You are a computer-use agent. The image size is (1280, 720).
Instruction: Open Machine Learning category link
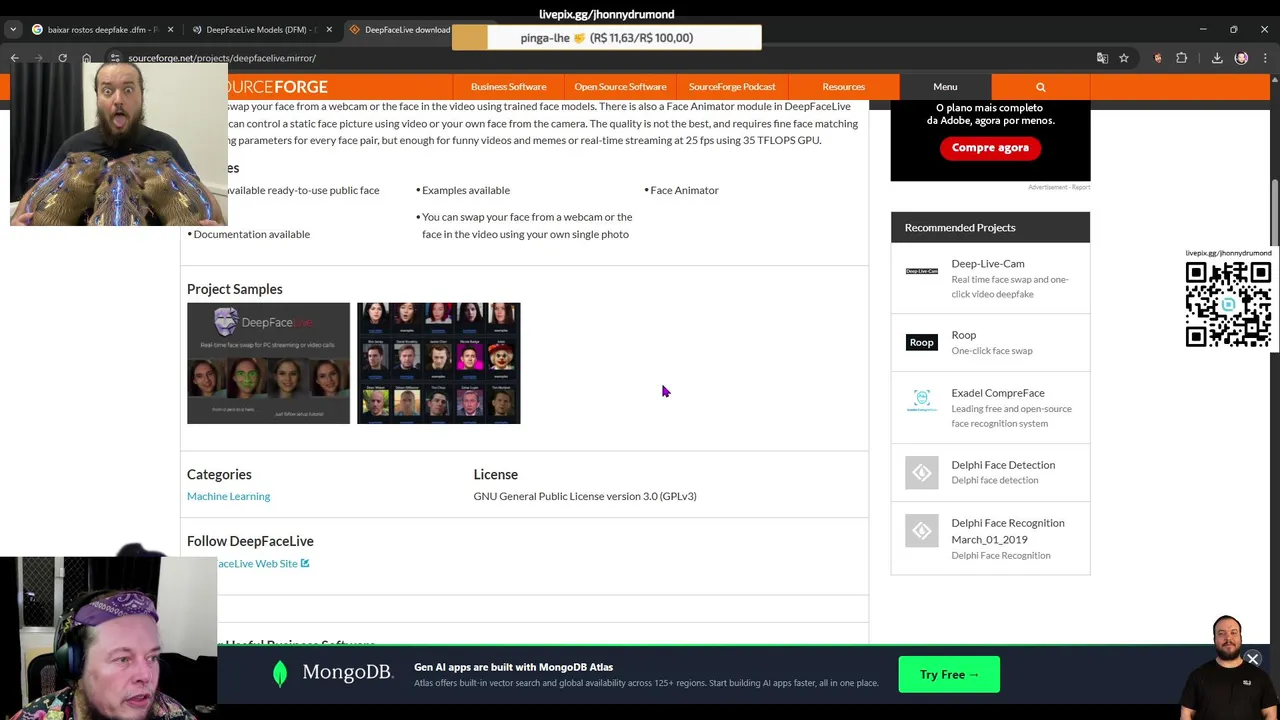pyautogui.click(x=228, y=496)
